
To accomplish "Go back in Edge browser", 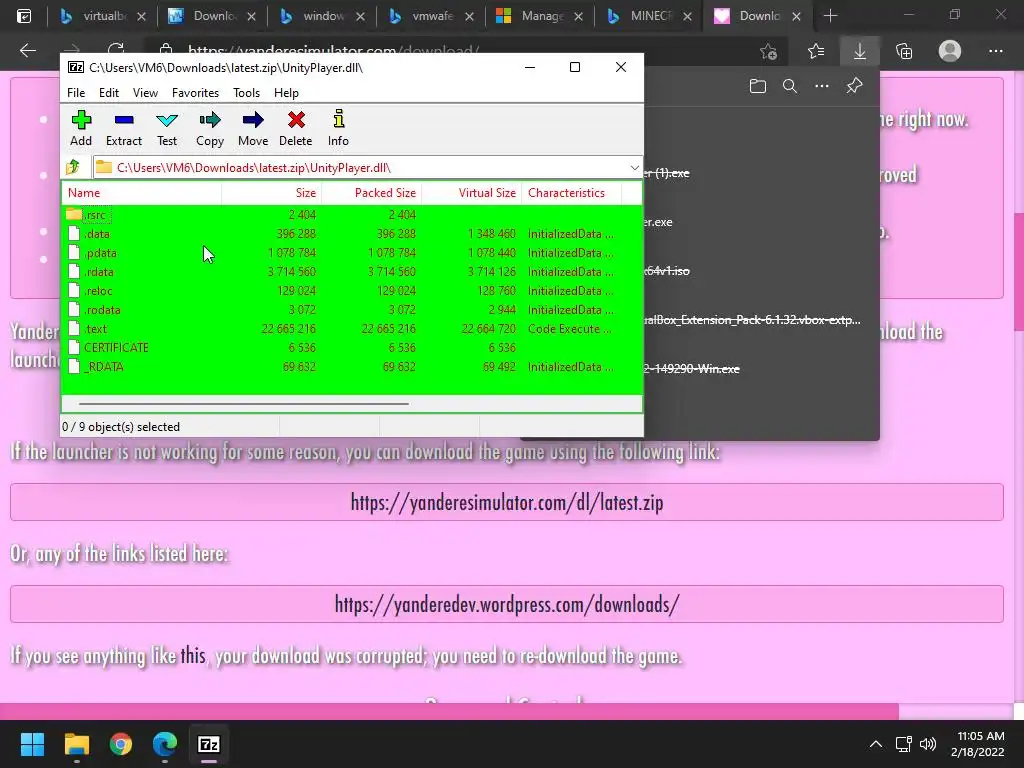I will tap(27, 50).
